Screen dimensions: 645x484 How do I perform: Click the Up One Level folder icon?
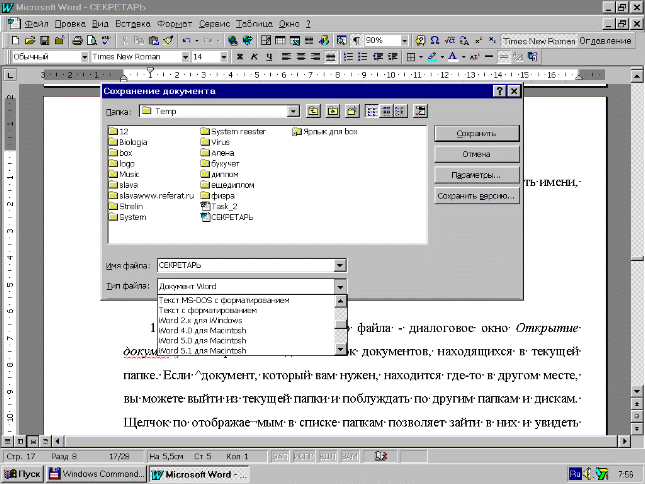click(313, 111)
